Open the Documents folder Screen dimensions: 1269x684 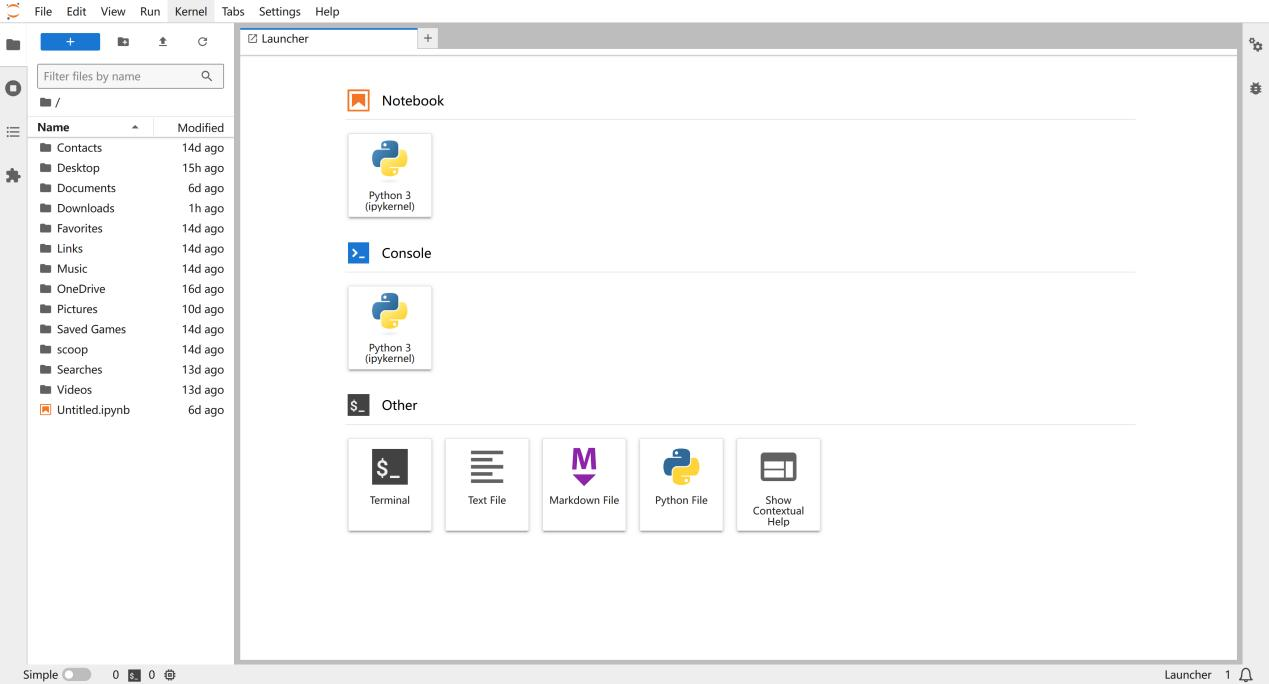(133, 188)
